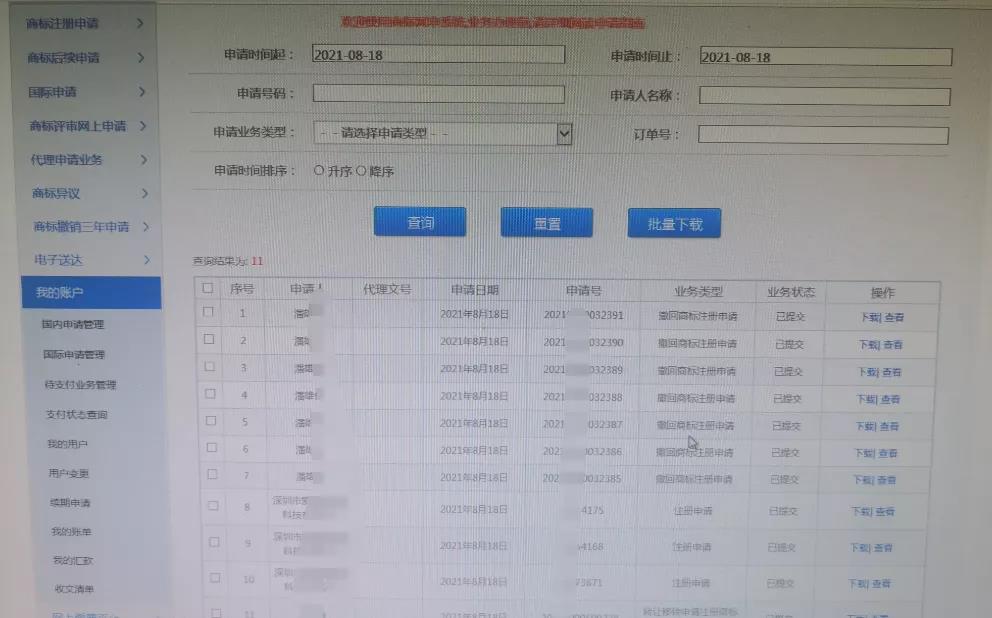
Task: Check the checkbox for row 5
Action: click(209, 421)
